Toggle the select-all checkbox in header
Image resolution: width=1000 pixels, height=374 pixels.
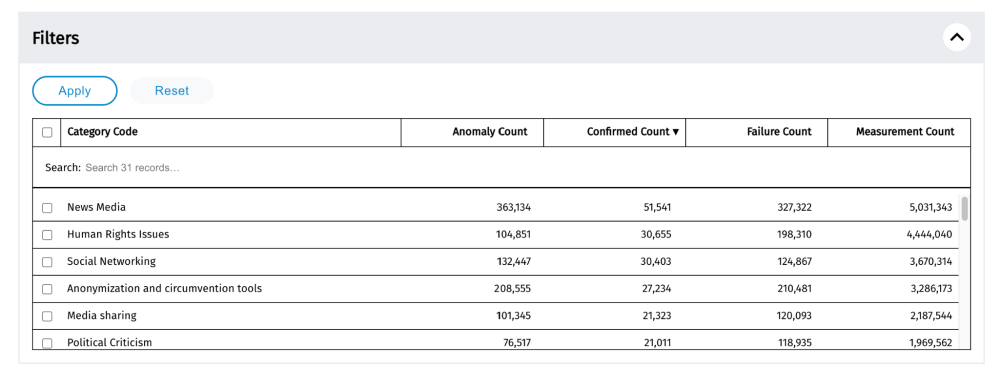tap(47, 132)
